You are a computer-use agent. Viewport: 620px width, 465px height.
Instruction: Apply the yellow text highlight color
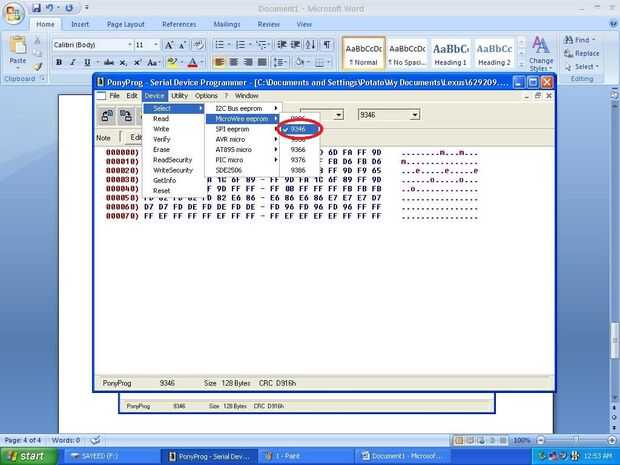(x=172, y=62)
